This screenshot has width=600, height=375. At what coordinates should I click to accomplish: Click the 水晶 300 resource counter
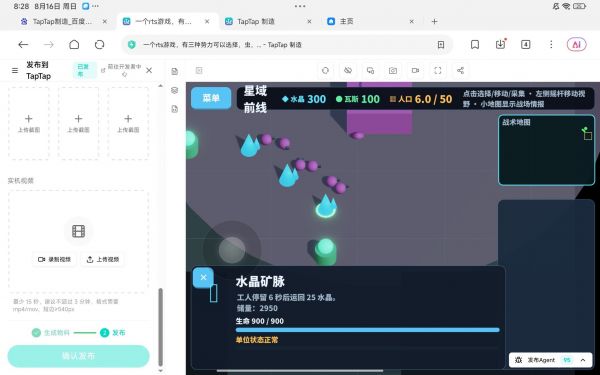tap(304, 99)
